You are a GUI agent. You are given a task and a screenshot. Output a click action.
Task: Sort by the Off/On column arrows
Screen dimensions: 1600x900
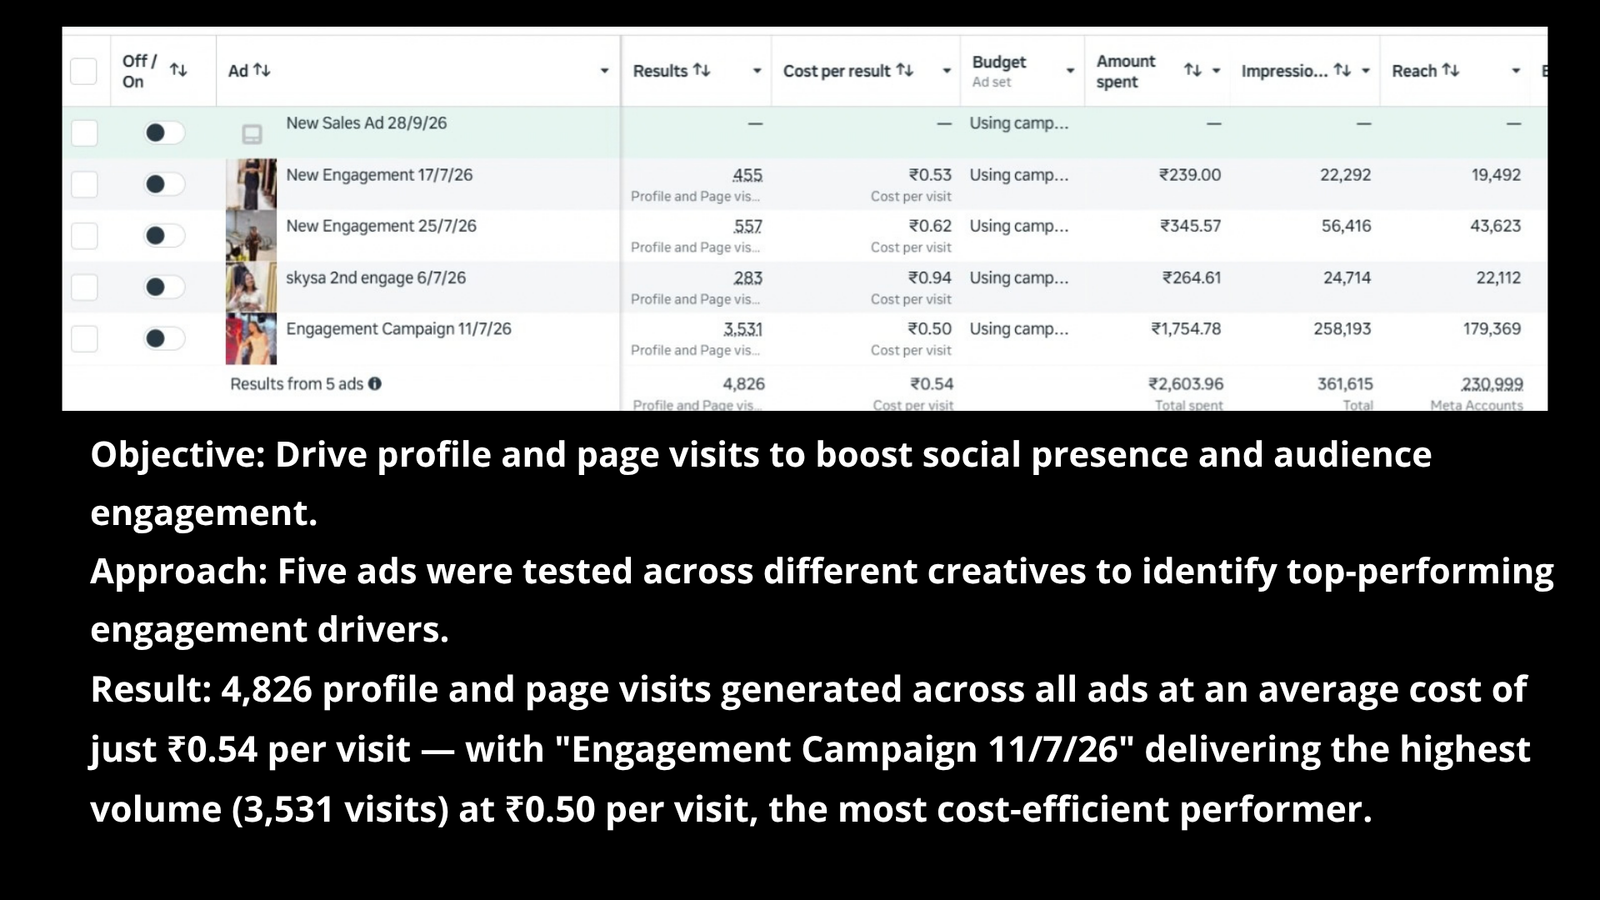click(178, 70)
